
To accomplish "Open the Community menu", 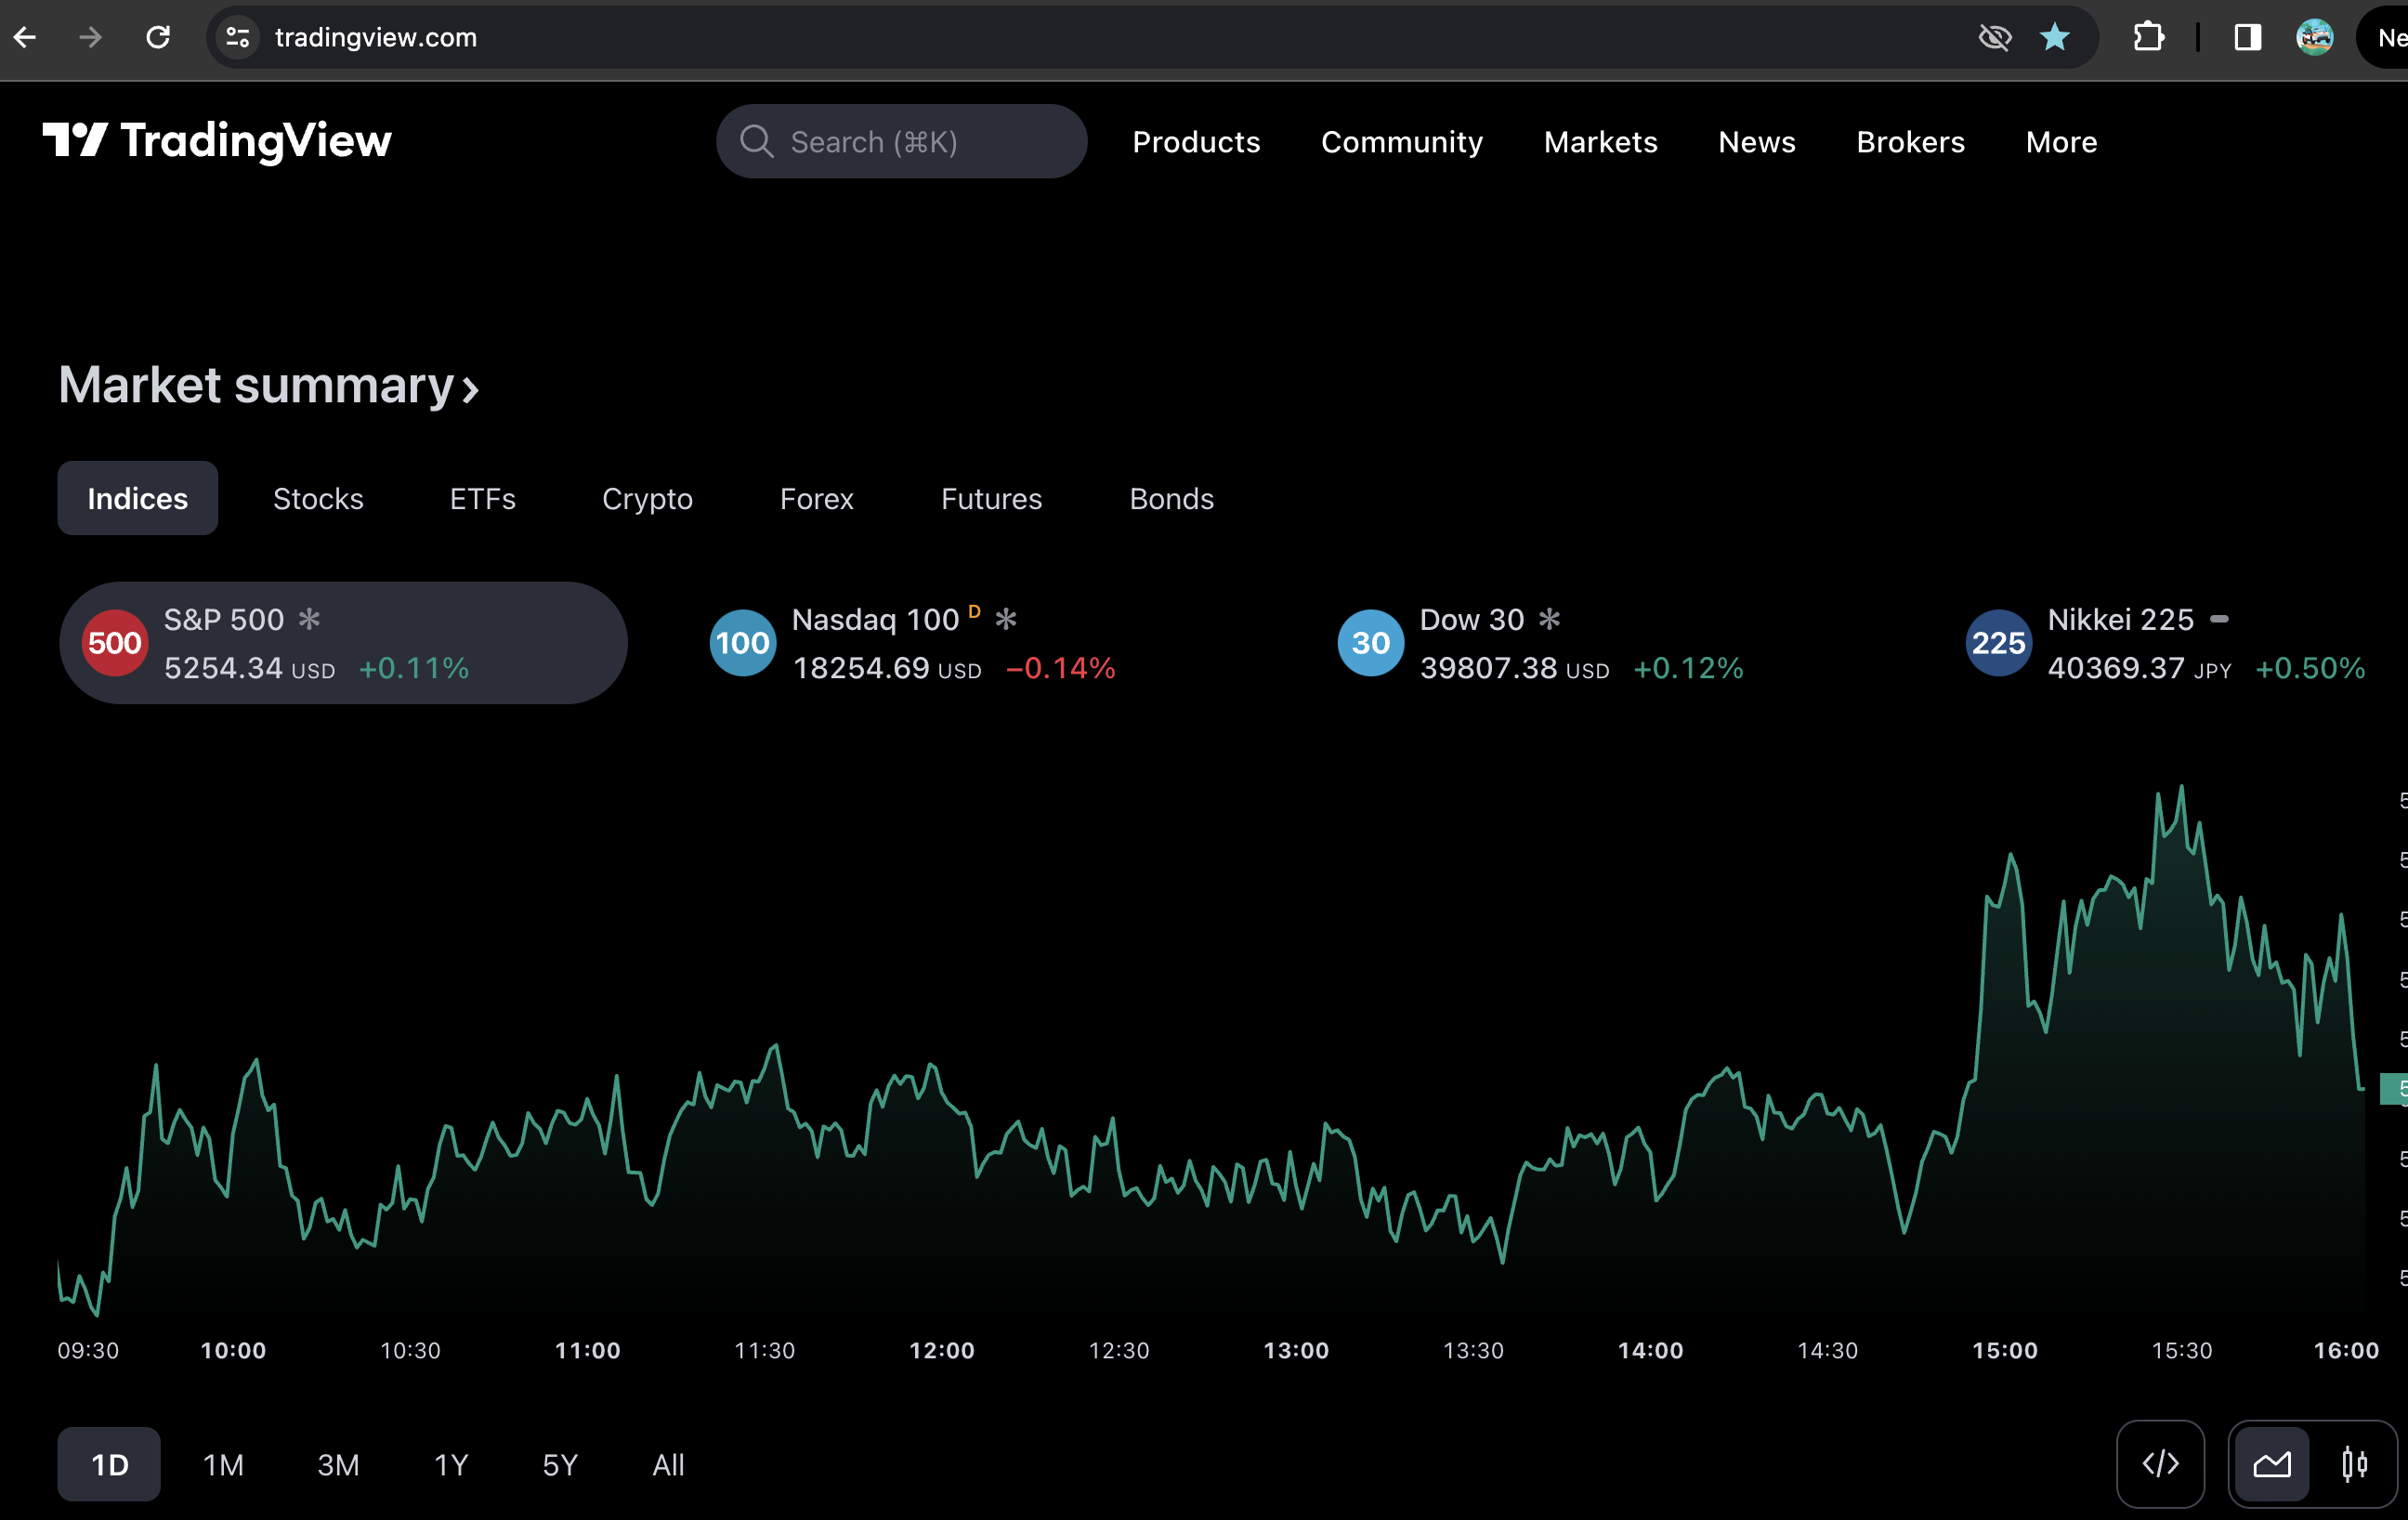I will click(1402, 142).
